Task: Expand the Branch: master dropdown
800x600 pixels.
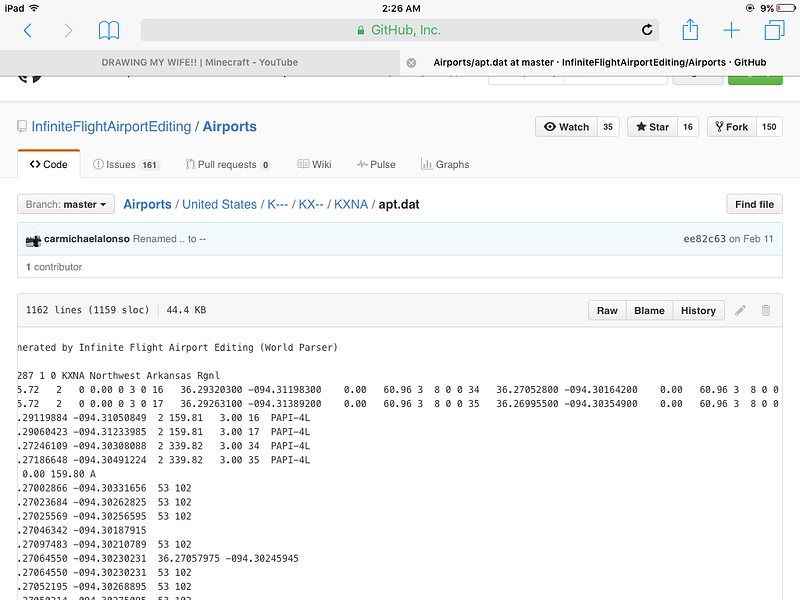Action: pos(66,205)
